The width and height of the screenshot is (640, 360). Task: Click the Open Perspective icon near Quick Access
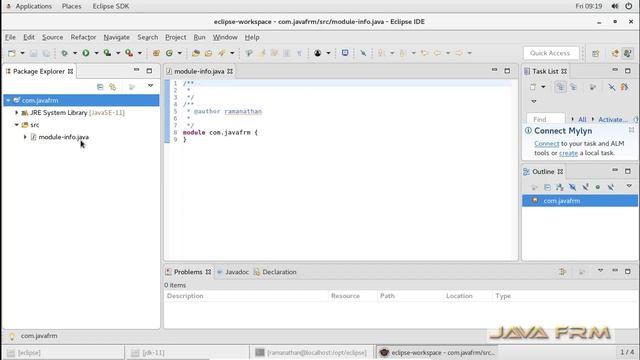[596, 53]
